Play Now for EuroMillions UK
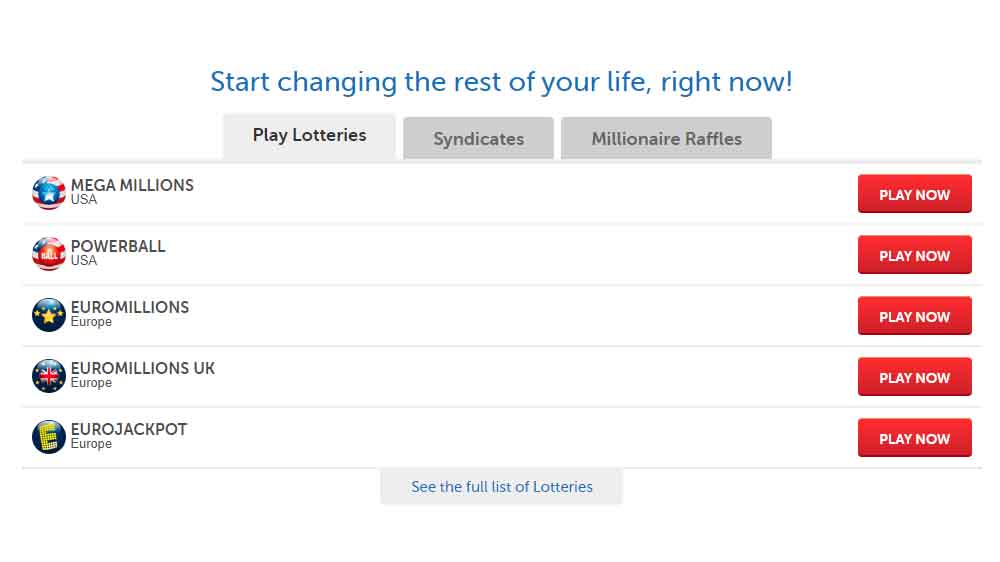 915,377
